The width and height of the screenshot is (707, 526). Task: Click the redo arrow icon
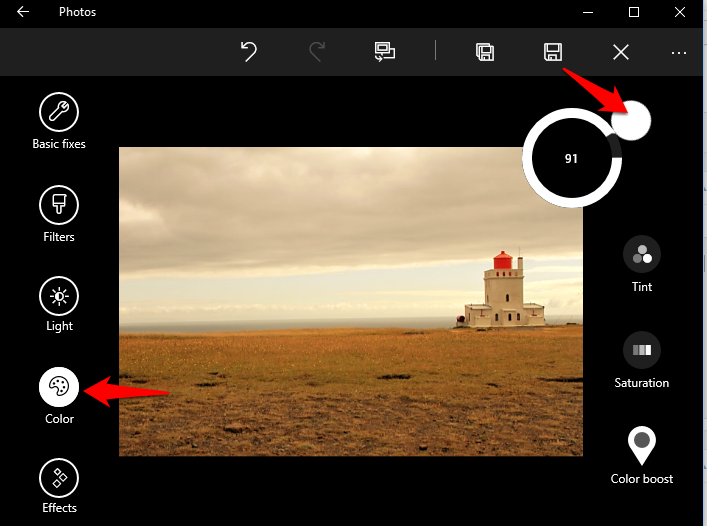(x=317, y=51)
